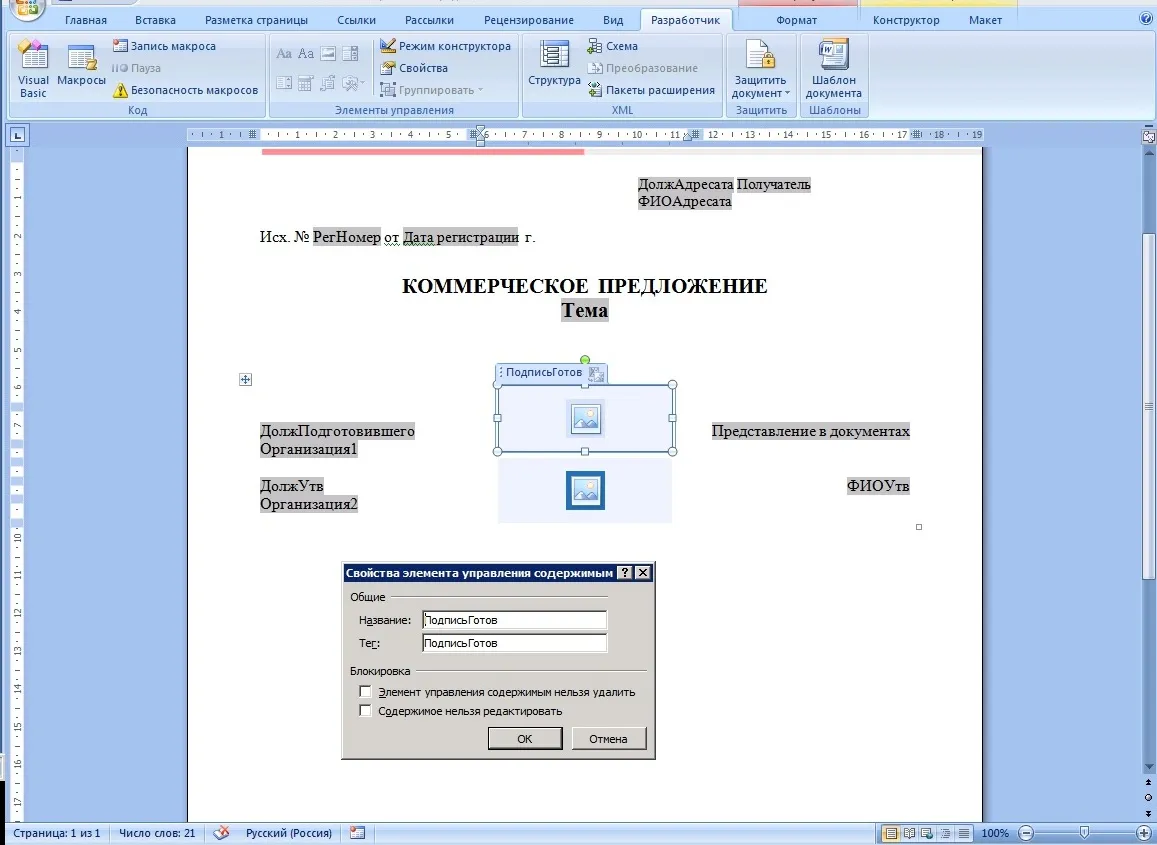Toggle Режим конструктора design mode
The height and width of the screenshot is (845, 1157).
(x=445, y=46)
